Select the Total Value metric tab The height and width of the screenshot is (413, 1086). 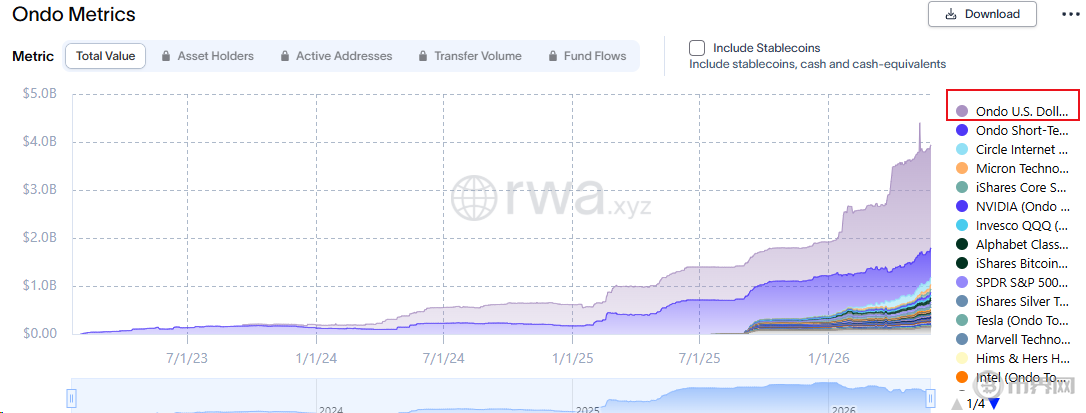[105, 56]
